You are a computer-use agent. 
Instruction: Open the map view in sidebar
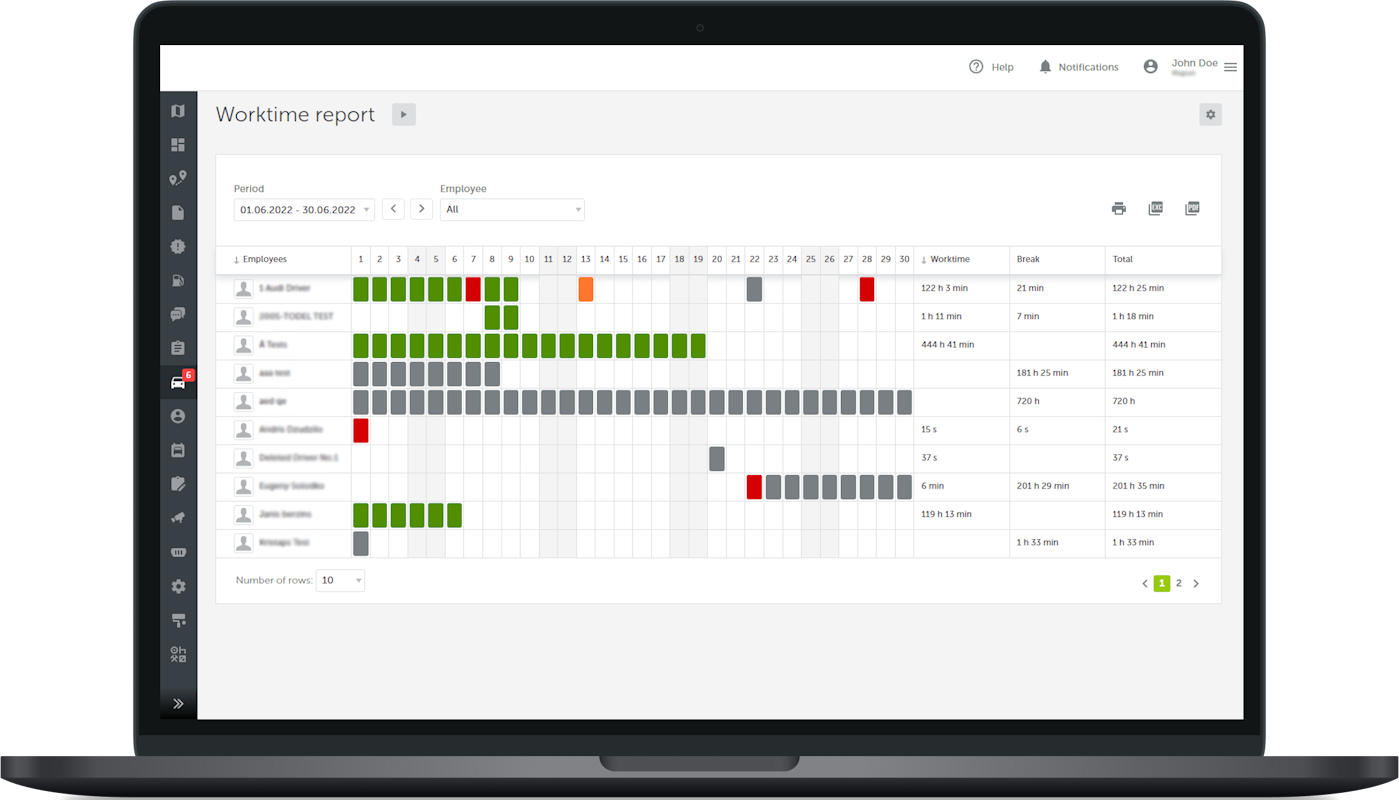click(x=178, y=111)
